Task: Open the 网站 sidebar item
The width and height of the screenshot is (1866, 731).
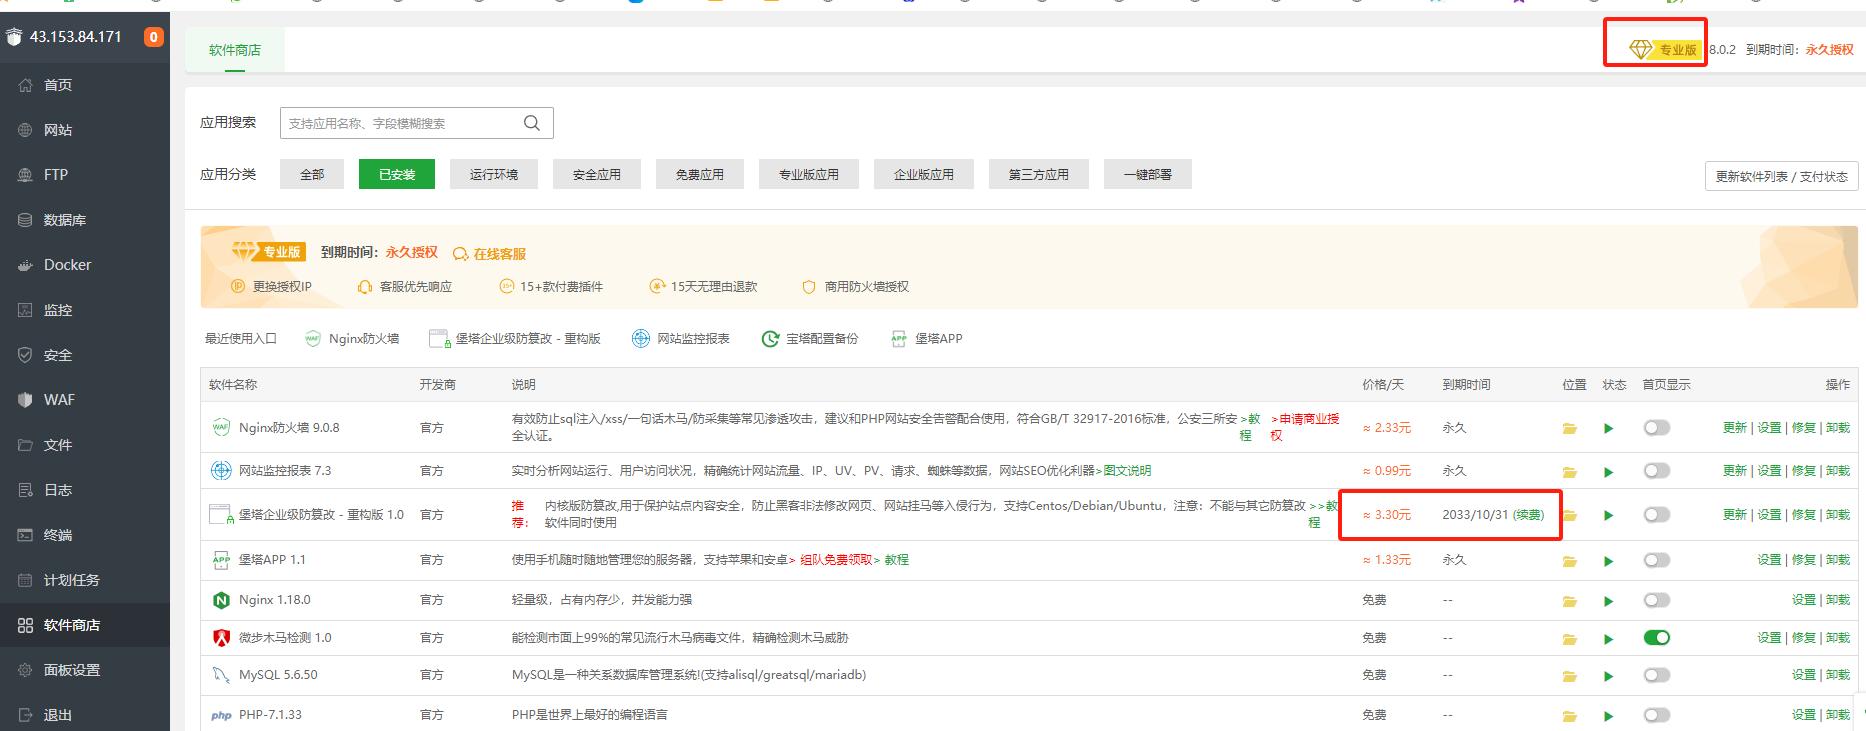Action: tap(85, 130)
